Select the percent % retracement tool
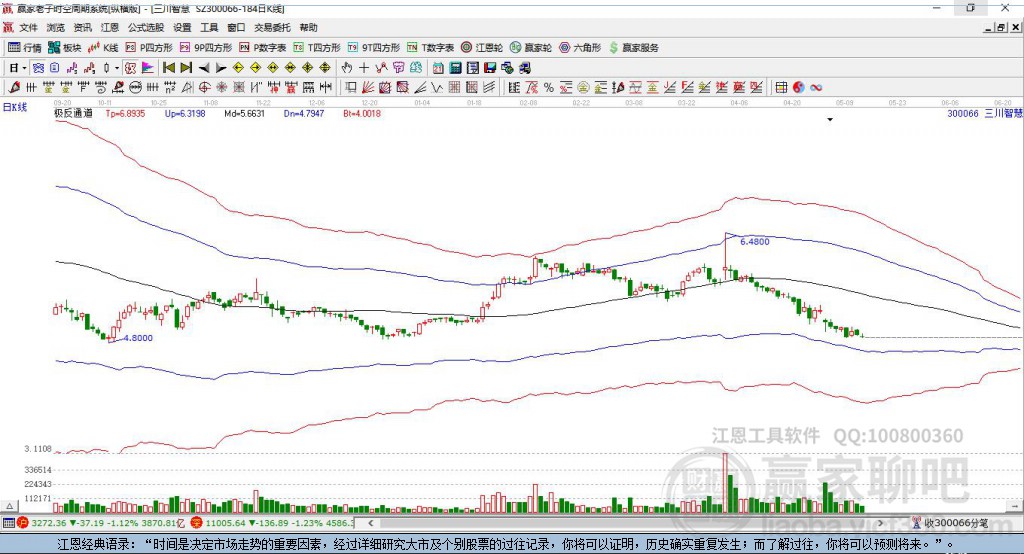Image resolution: width=1024 pixels, height=554 pixels. click(549, 88)
